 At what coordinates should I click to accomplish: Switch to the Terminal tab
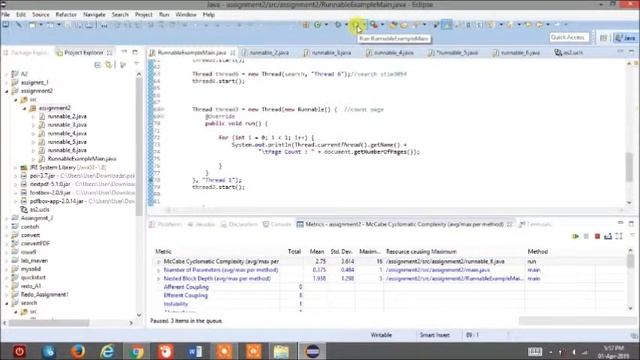point(536,224)
